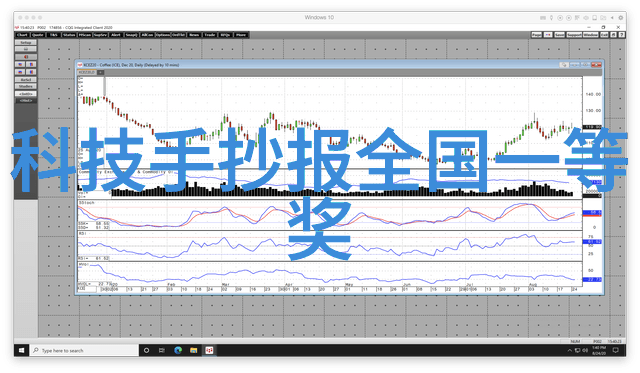This screenshot has height=373, width=640.
Task: Open the Options toolbar button
Action: (162, 35)
